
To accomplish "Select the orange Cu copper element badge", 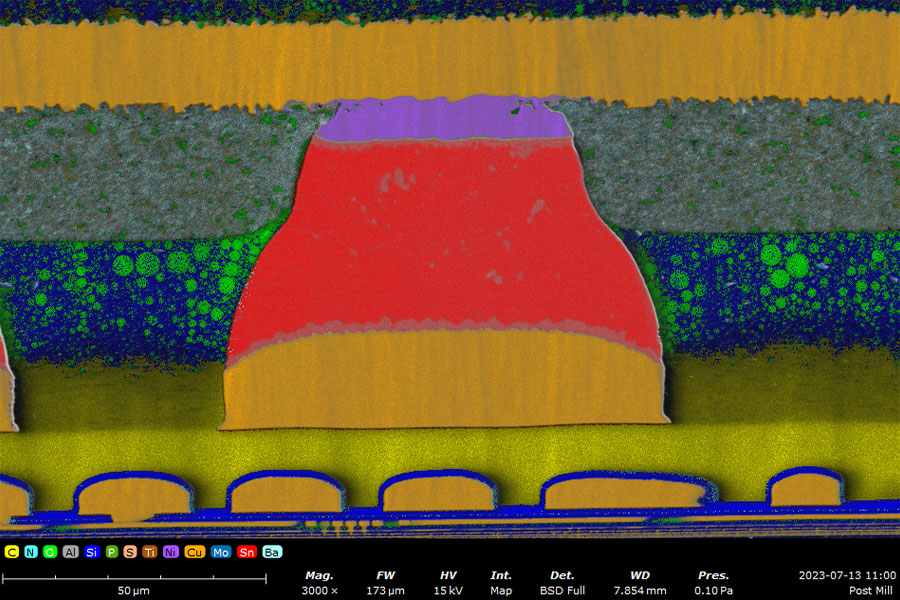I will 194,552.
